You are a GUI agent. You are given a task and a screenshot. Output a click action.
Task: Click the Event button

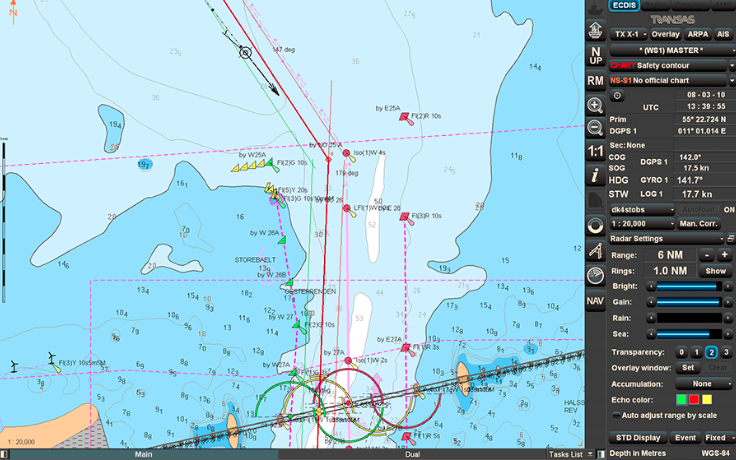pyautogui.click(x=685, y=438)
